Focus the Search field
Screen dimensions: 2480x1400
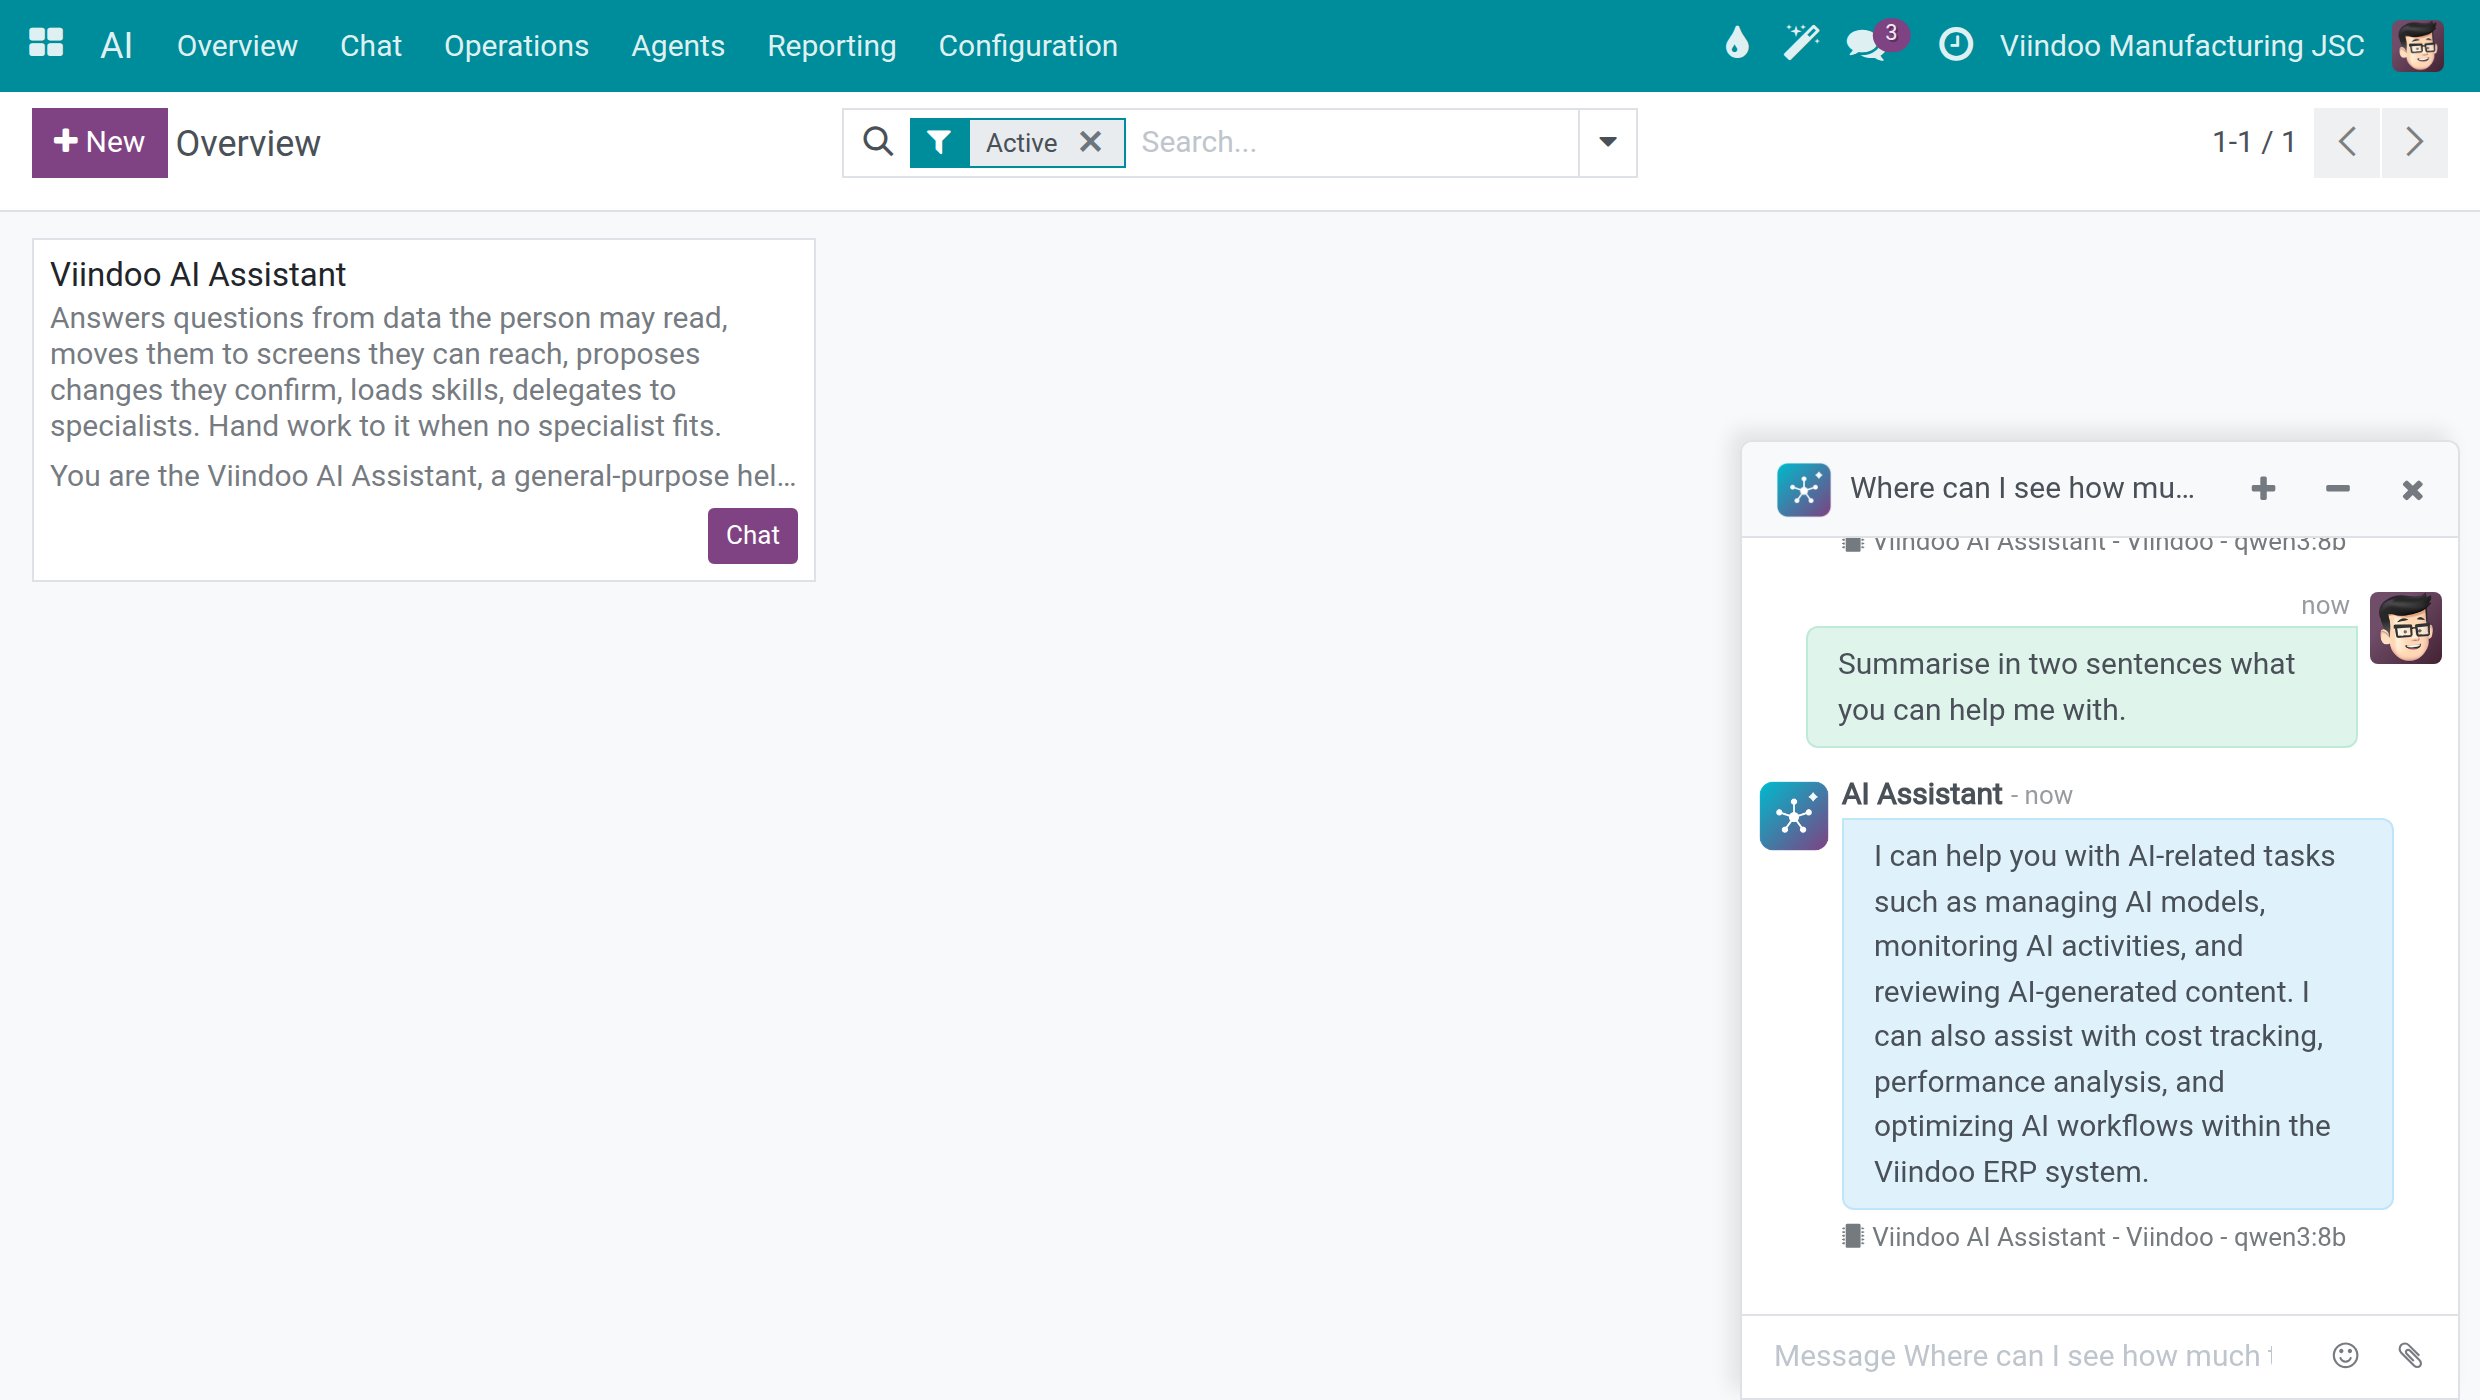point(1354,142)
